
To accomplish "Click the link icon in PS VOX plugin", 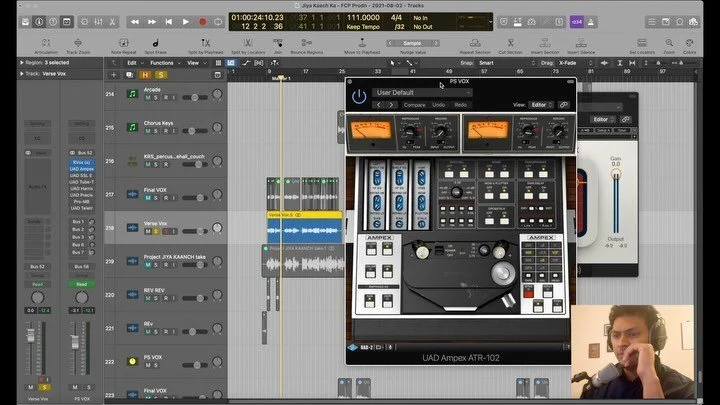I will pos(563,105).
